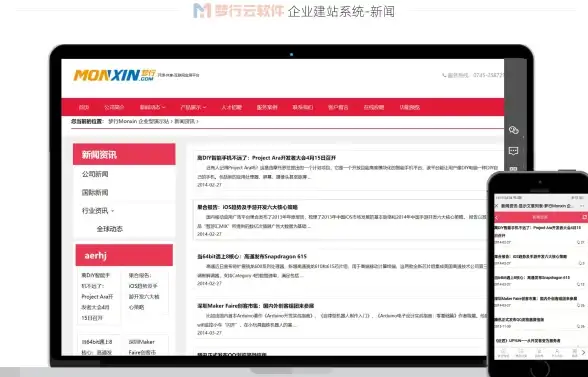Tap the back arrow in phone red header
The width and height of the screenshot is (588, 377).
(x=496, y=217)
